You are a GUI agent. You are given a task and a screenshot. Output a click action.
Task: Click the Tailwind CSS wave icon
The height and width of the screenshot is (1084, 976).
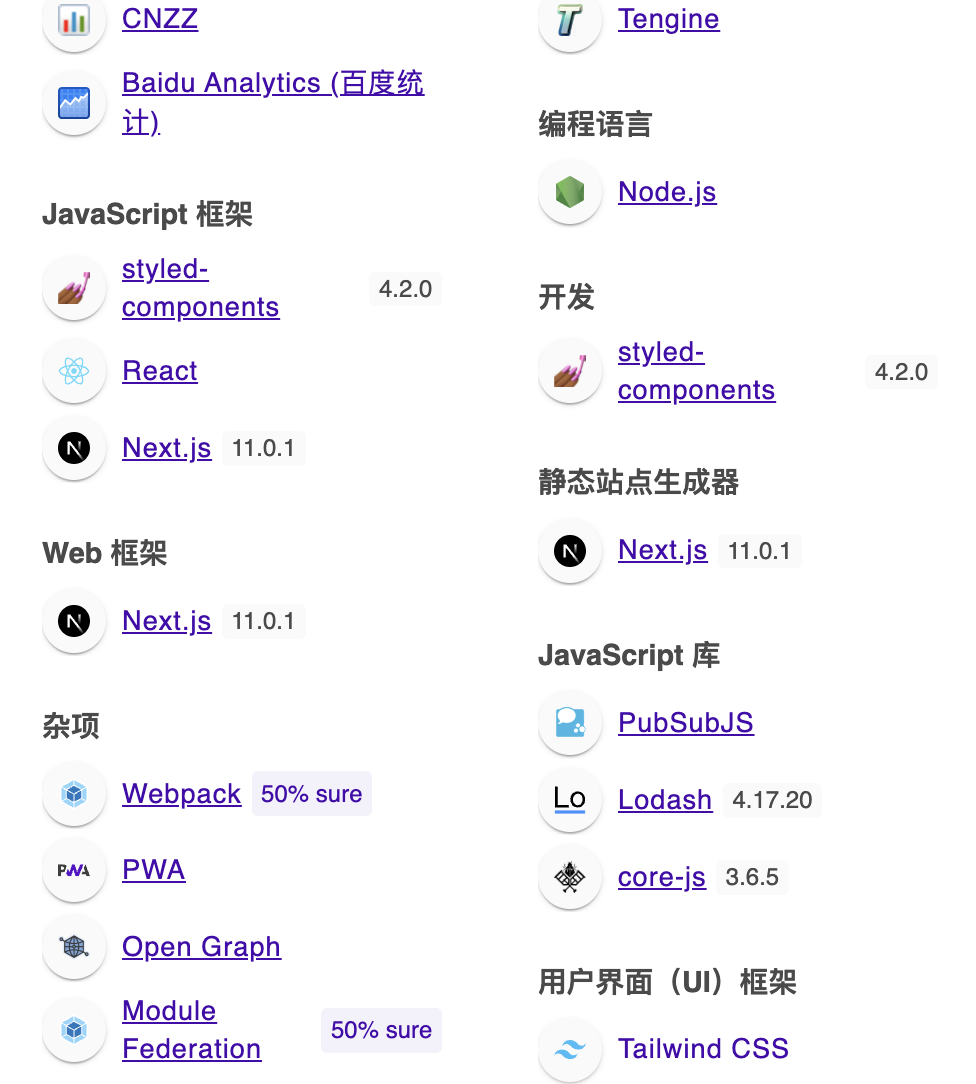(x=570, y=1049)
